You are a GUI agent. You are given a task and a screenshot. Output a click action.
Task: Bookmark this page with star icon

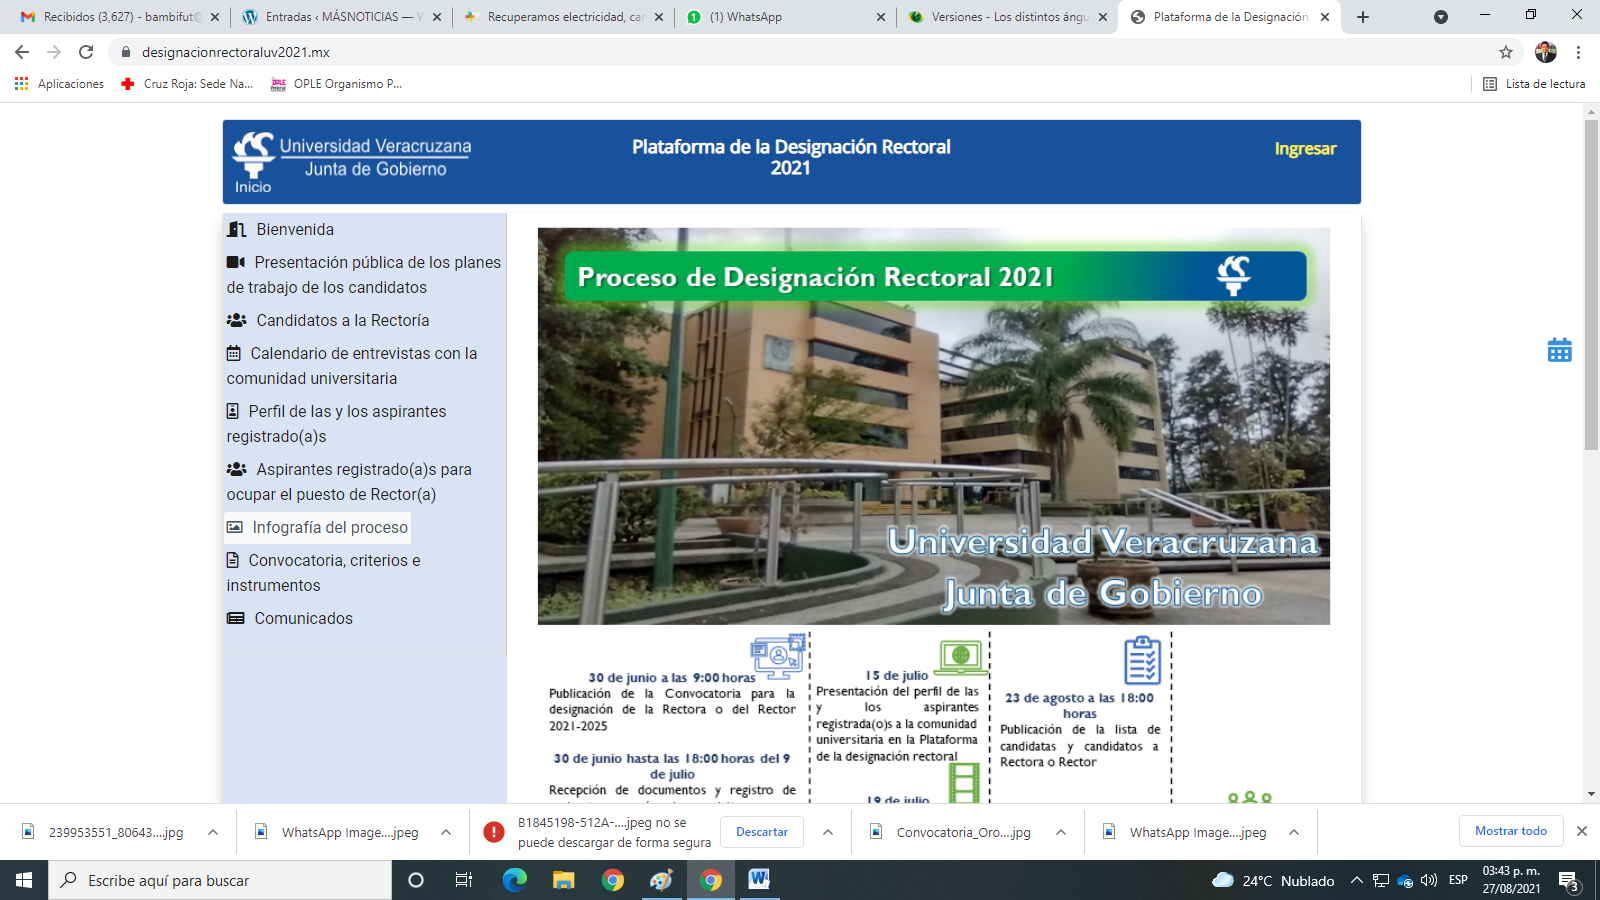[x=1506, y=52]
